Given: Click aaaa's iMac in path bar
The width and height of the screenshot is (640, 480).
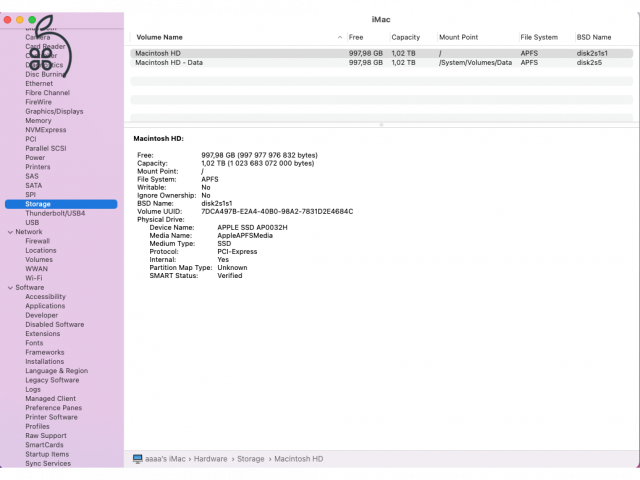Looking at the screenshot, I should 165,459.
